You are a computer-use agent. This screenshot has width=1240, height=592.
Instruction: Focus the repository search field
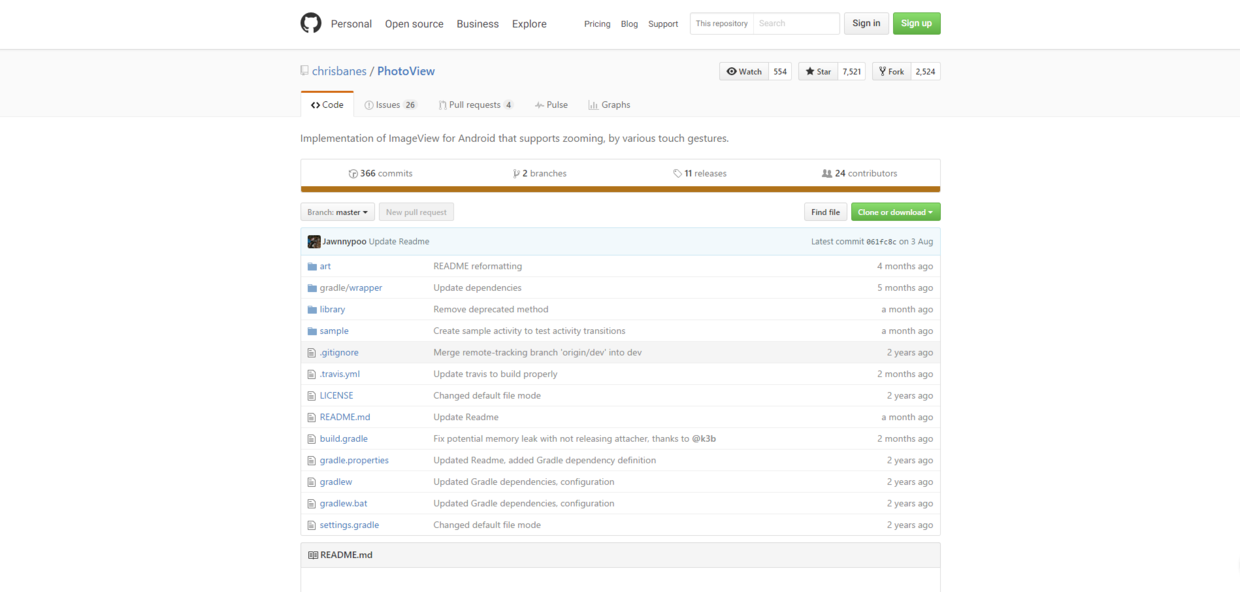click(795, 23)
